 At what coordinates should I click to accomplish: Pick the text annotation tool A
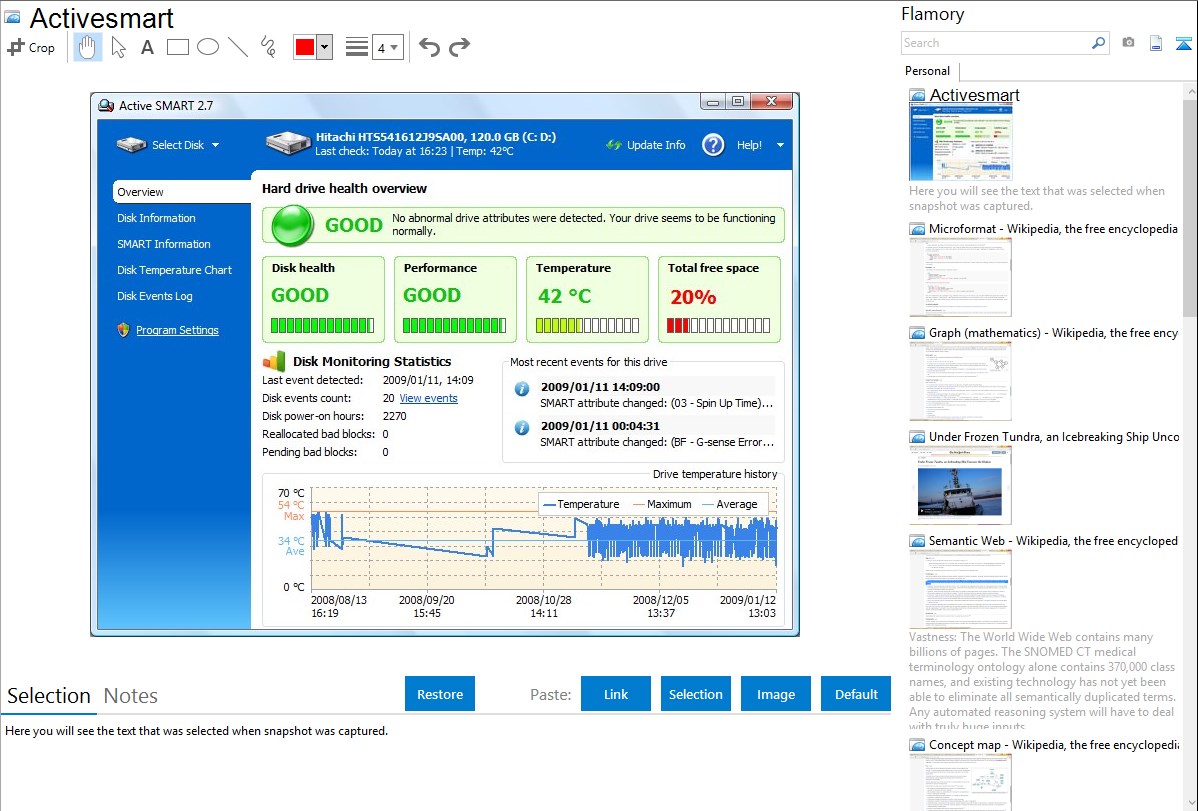point(147,47)
